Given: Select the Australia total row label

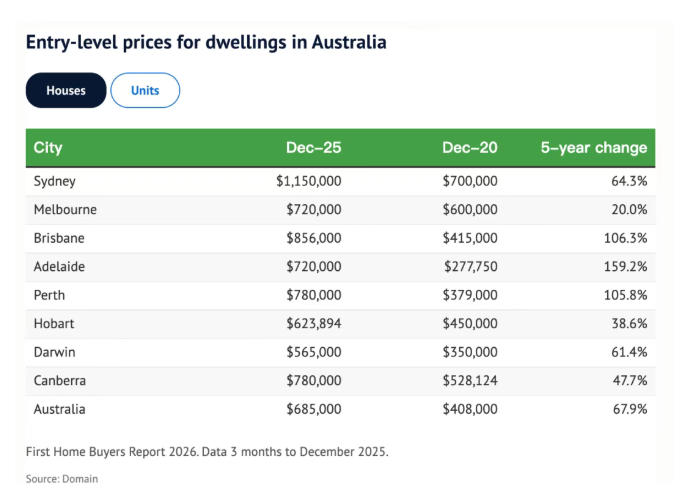Looking at the screenshot, I should point(60,410).
